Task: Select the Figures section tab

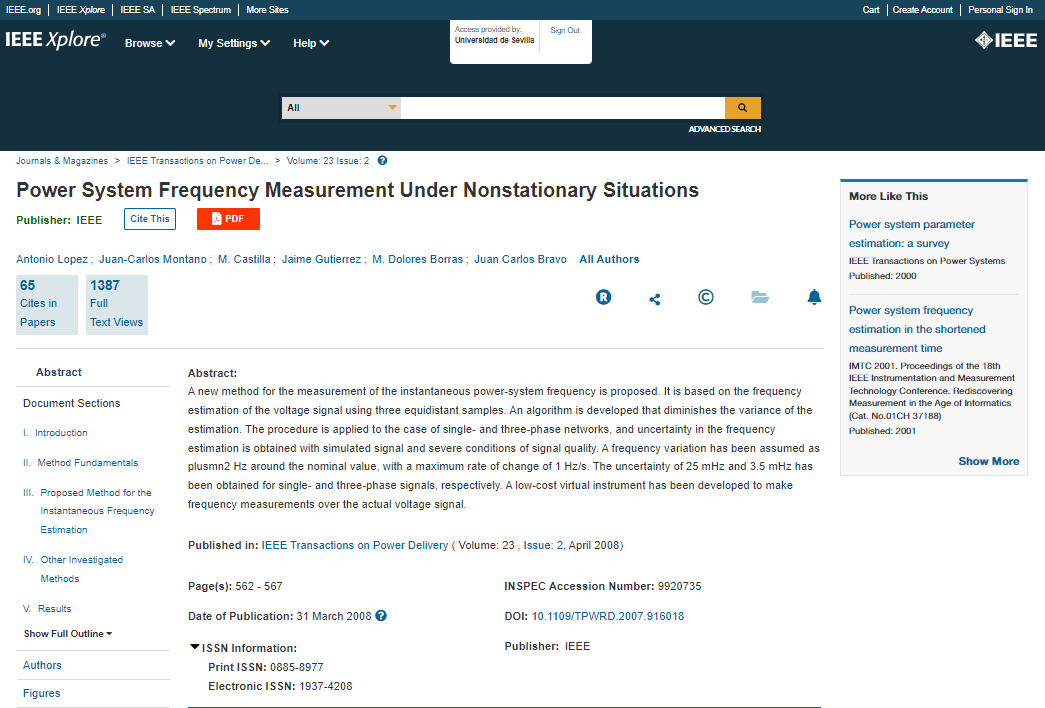Action: (x=42, y=693)
